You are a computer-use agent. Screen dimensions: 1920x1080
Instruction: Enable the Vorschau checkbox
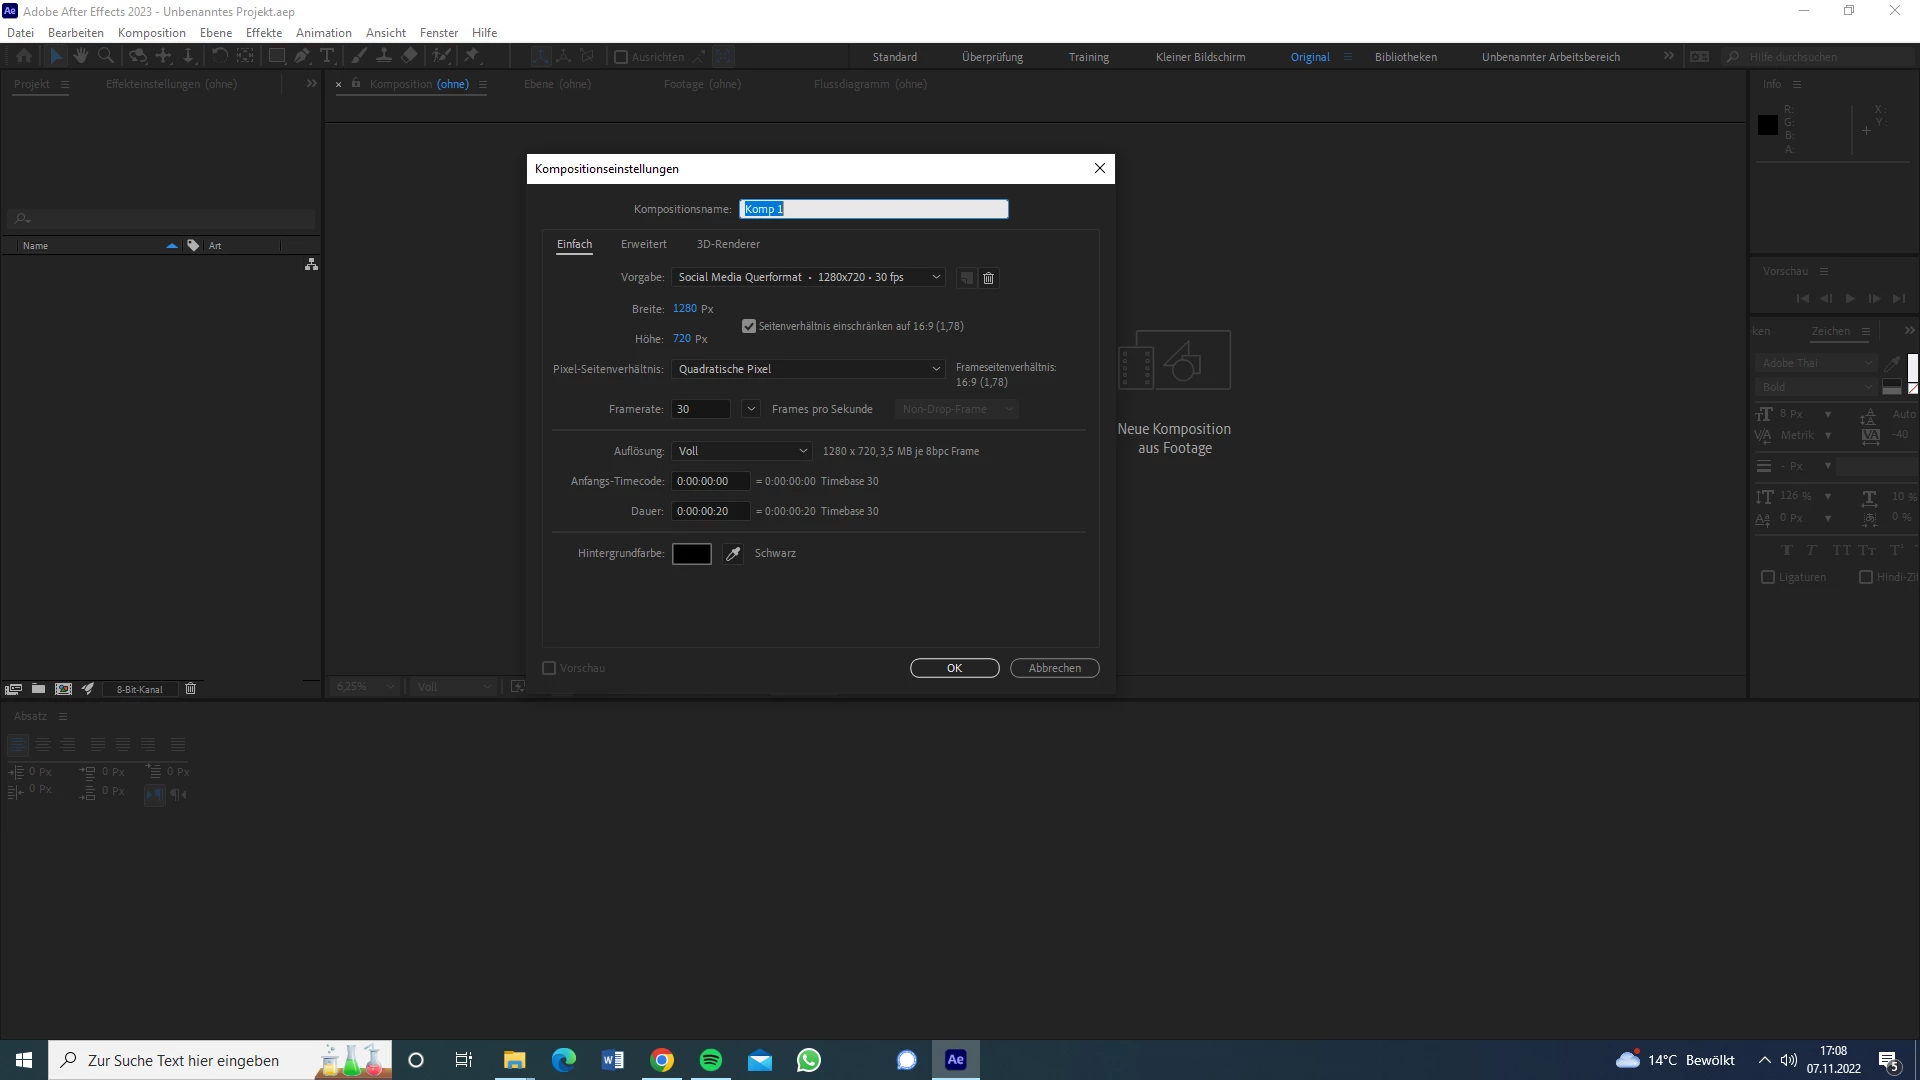click(549, 668)
